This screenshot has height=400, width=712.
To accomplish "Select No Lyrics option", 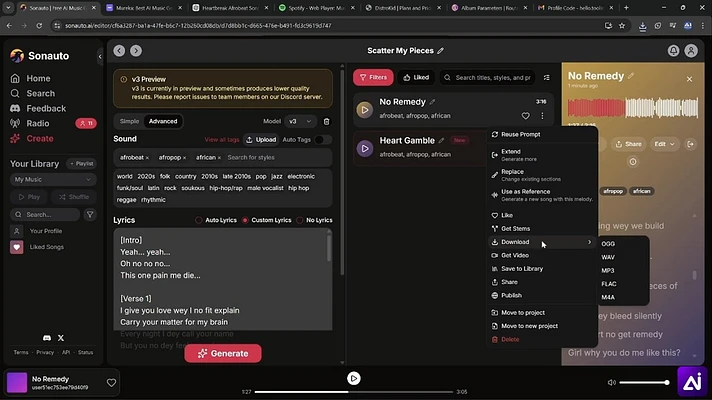I will click(x=314, y=220).
